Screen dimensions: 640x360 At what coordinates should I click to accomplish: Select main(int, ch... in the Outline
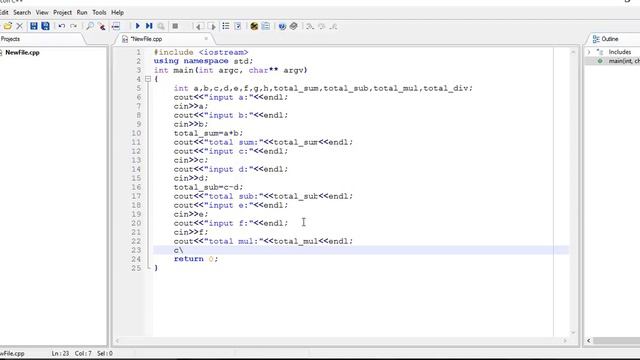pos(624,61)
